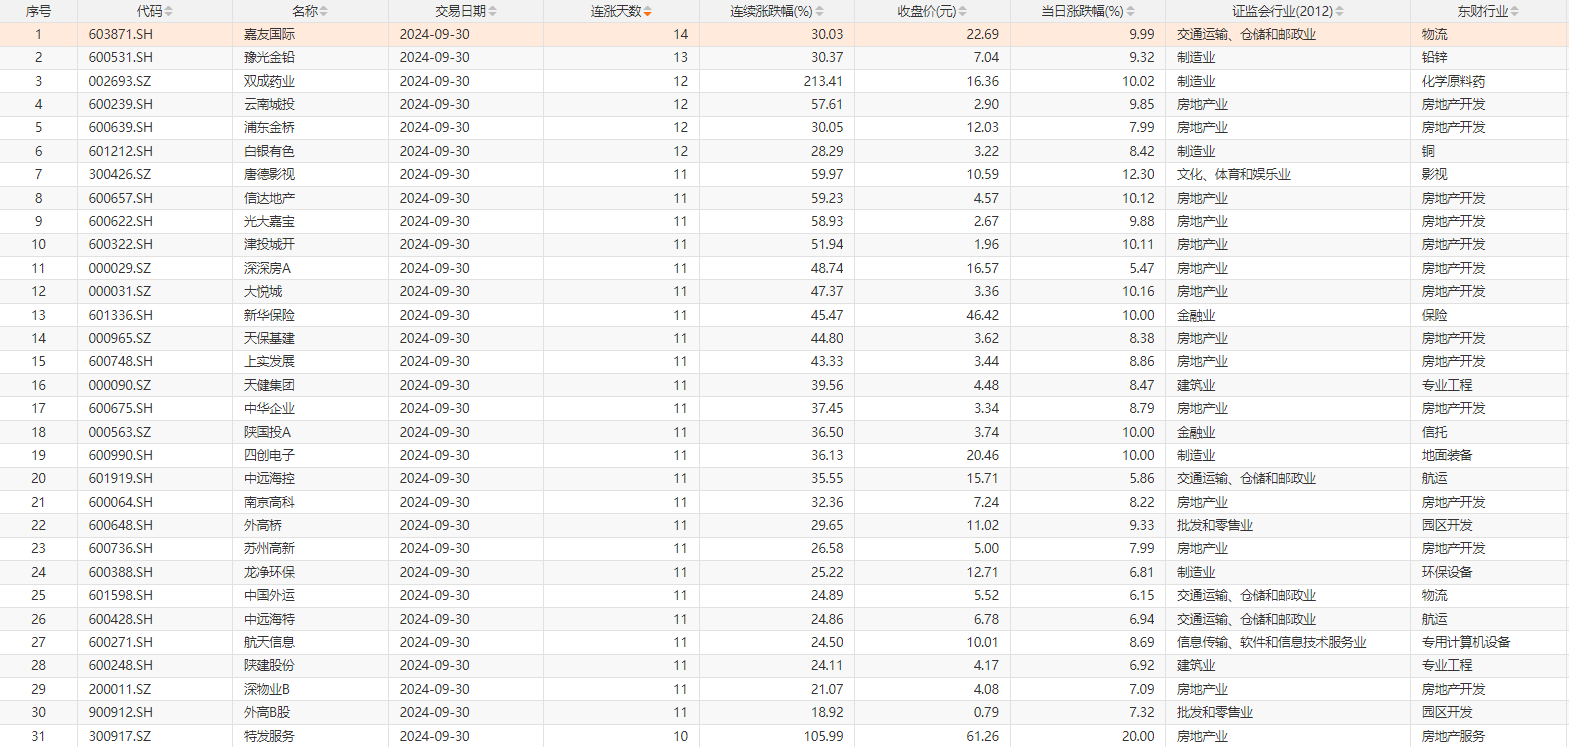Open the 白银有色 stock name
Image resolution: width=1569 pixels, height=747 pixels.
(270, 151)
